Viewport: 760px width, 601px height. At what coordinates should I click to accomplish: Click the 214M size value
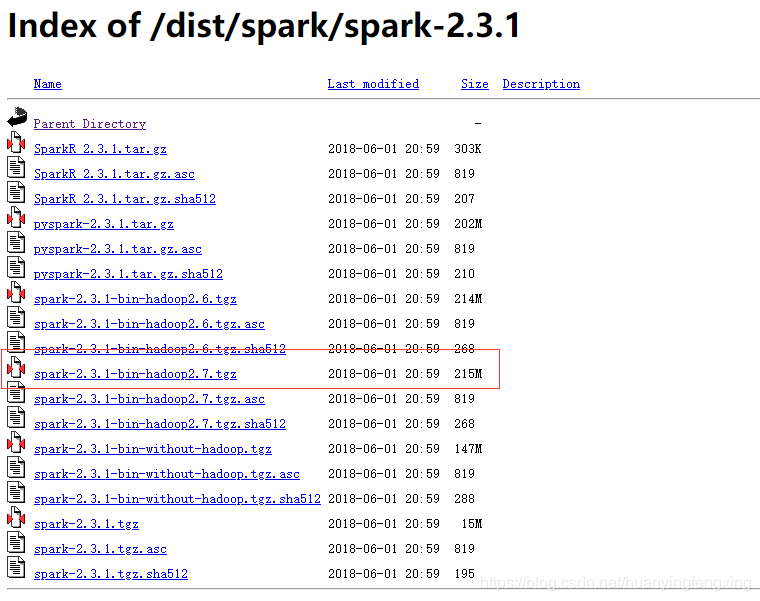(x=468, y=299)
